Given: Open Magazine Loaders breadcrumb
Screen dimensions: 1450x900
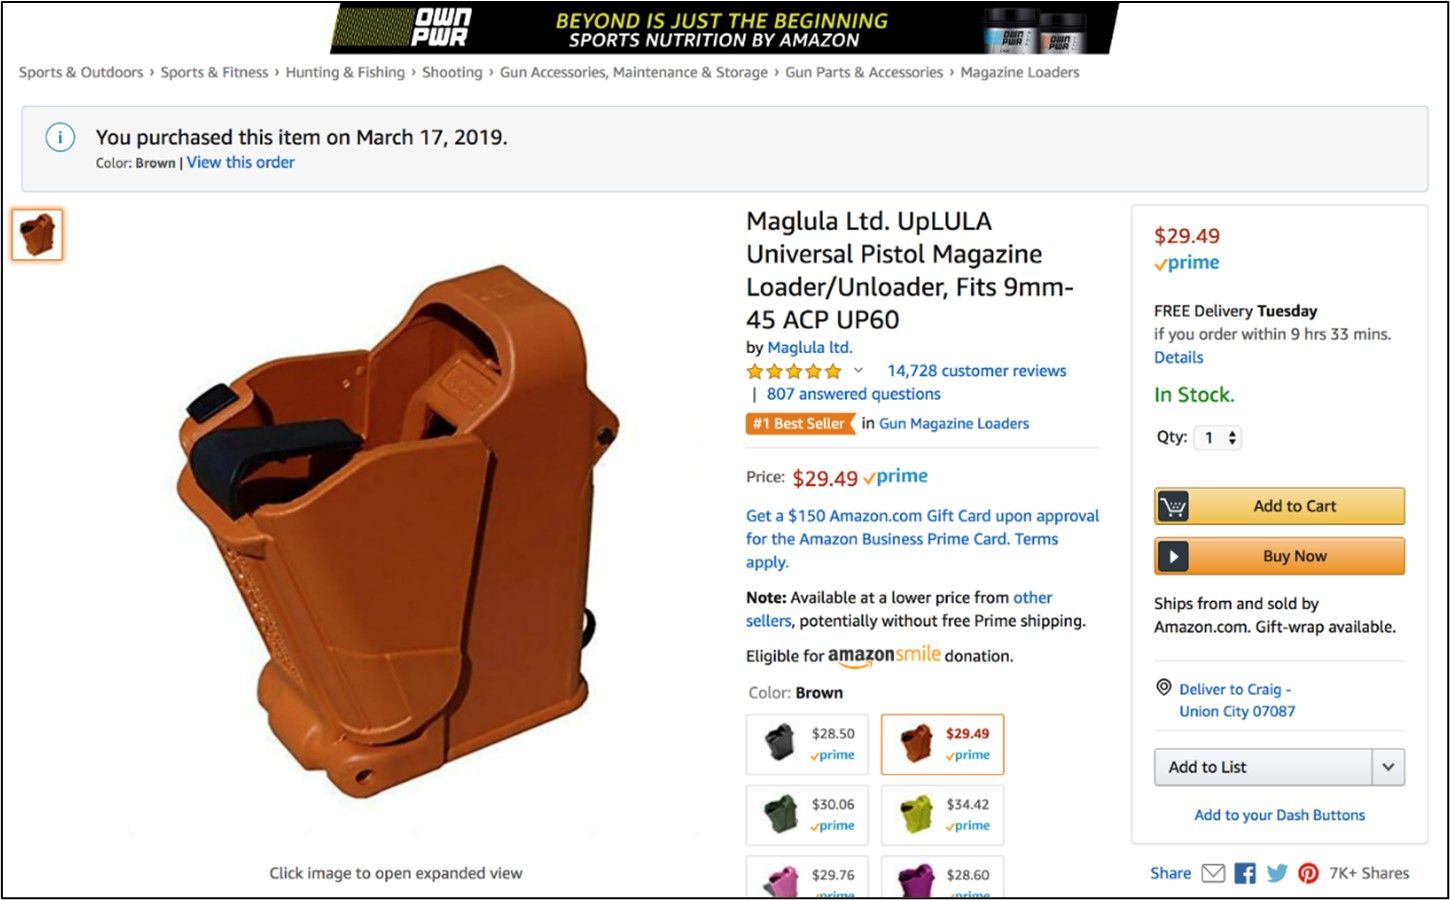Looking at the screenshot, I should (1020, 72).
